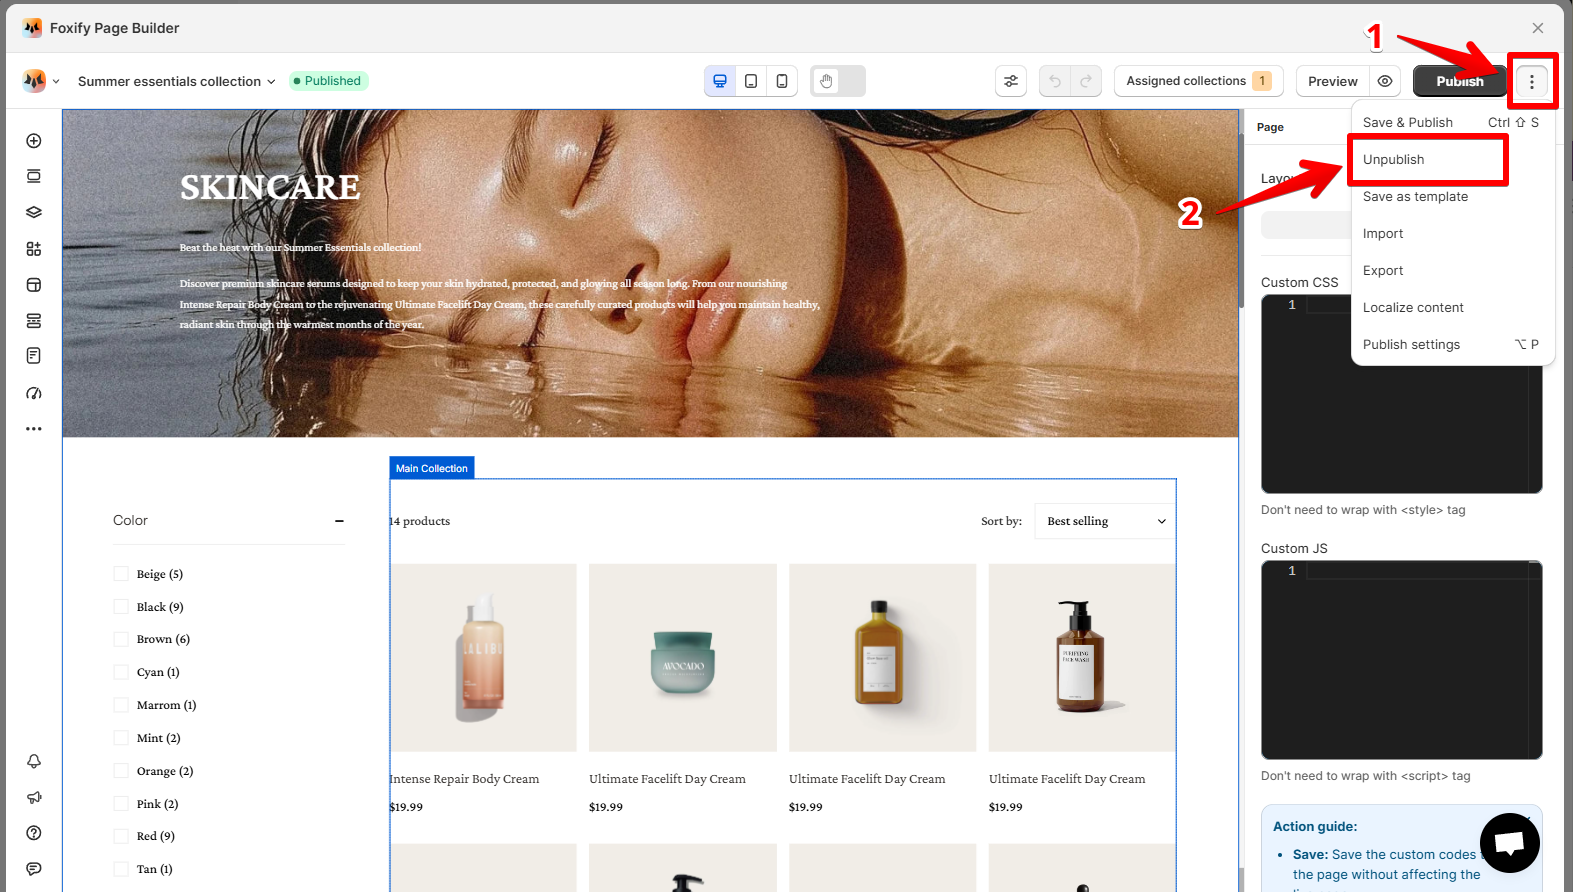Viewport: 1573px width, 892px height.
Task: Switch to desktop preview device
Action: tap(720, 81)
